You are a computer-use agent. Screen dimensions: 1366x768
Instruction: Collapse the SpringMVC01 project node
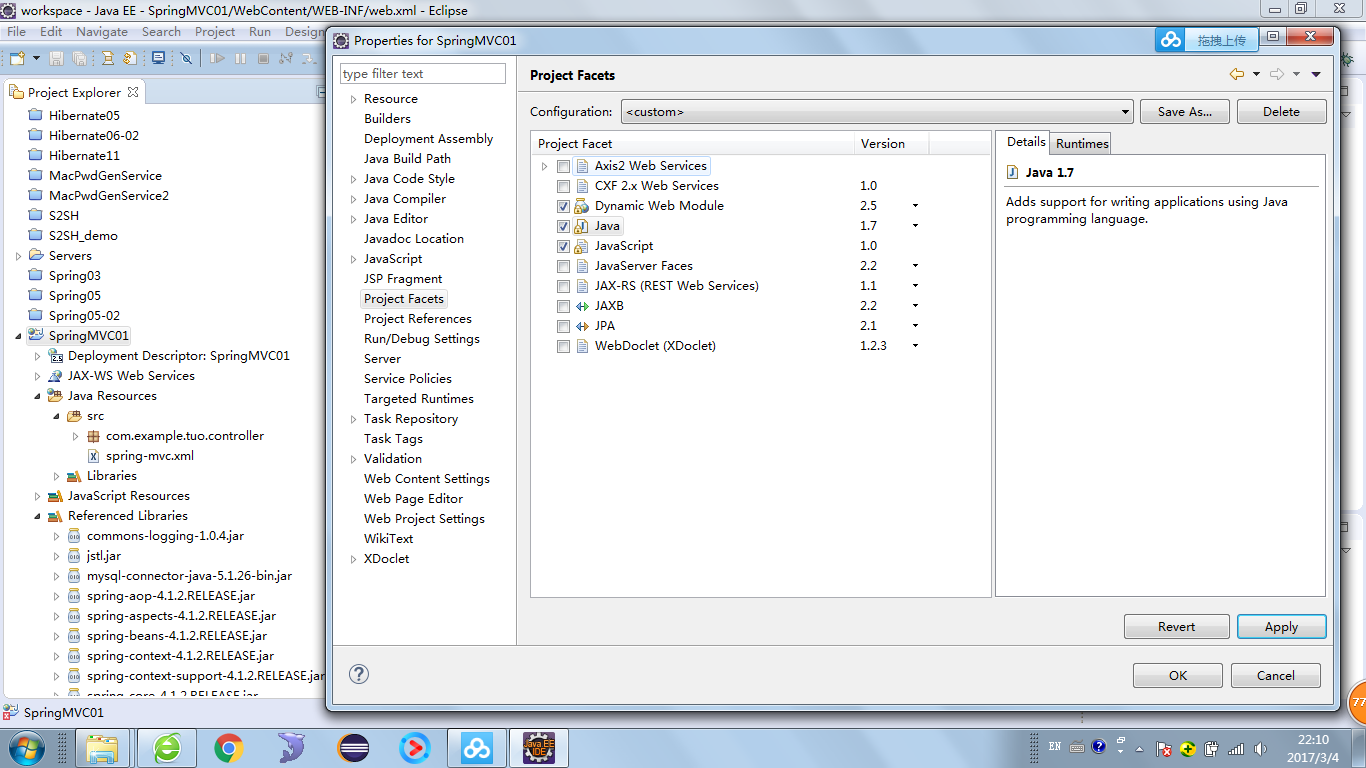(x=18, y=336)
